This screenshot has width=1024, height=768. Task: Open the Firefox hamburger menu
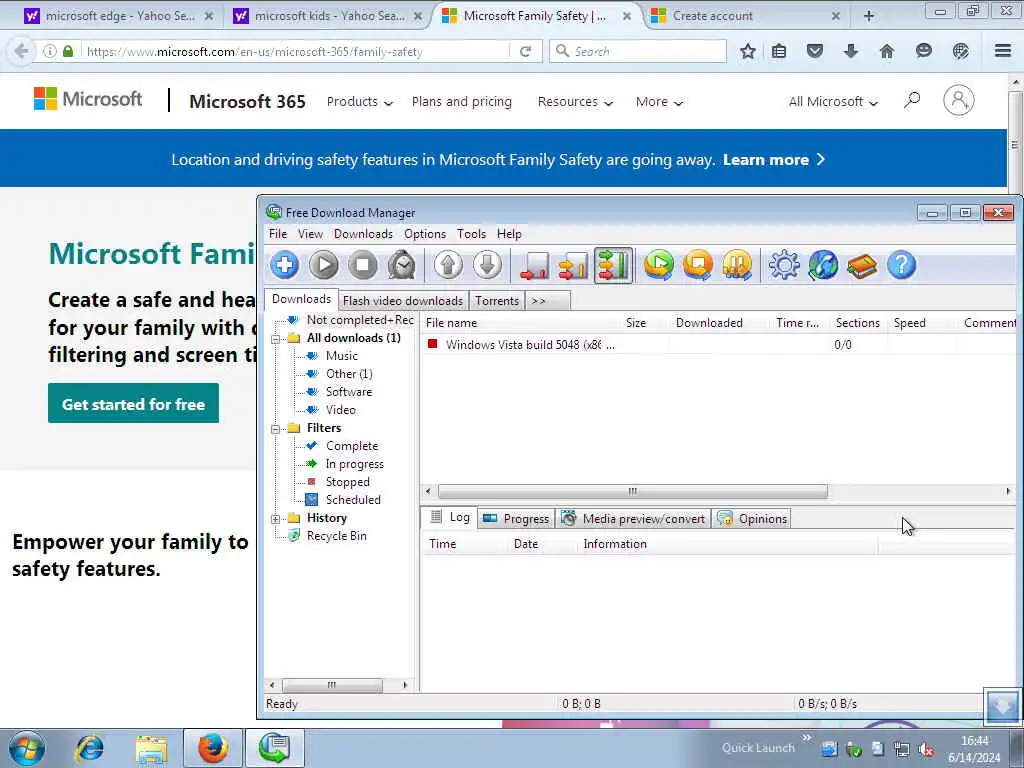pyautogui.click(x=1003, y=51)
